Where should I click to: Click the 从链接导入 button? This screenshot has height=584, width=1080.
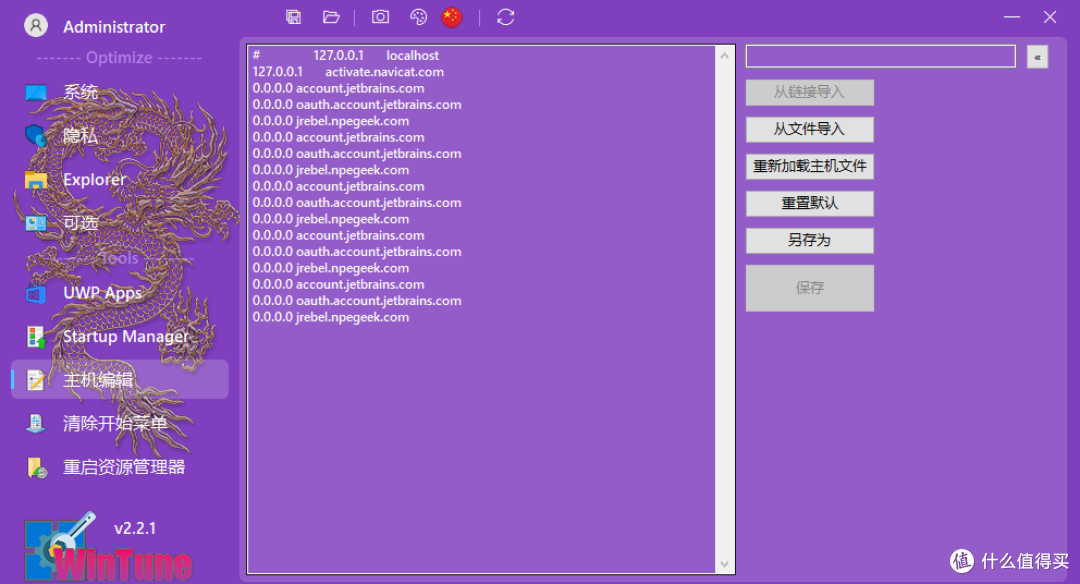[809, 92]
